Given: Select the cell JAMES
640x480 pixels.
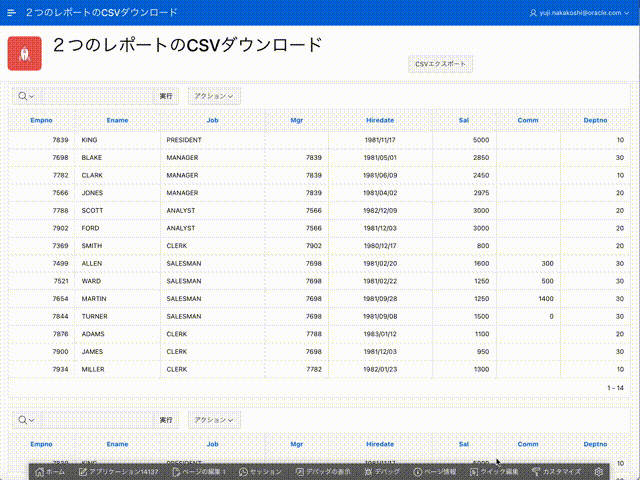Looking at the screenshot, I should 92,351.
